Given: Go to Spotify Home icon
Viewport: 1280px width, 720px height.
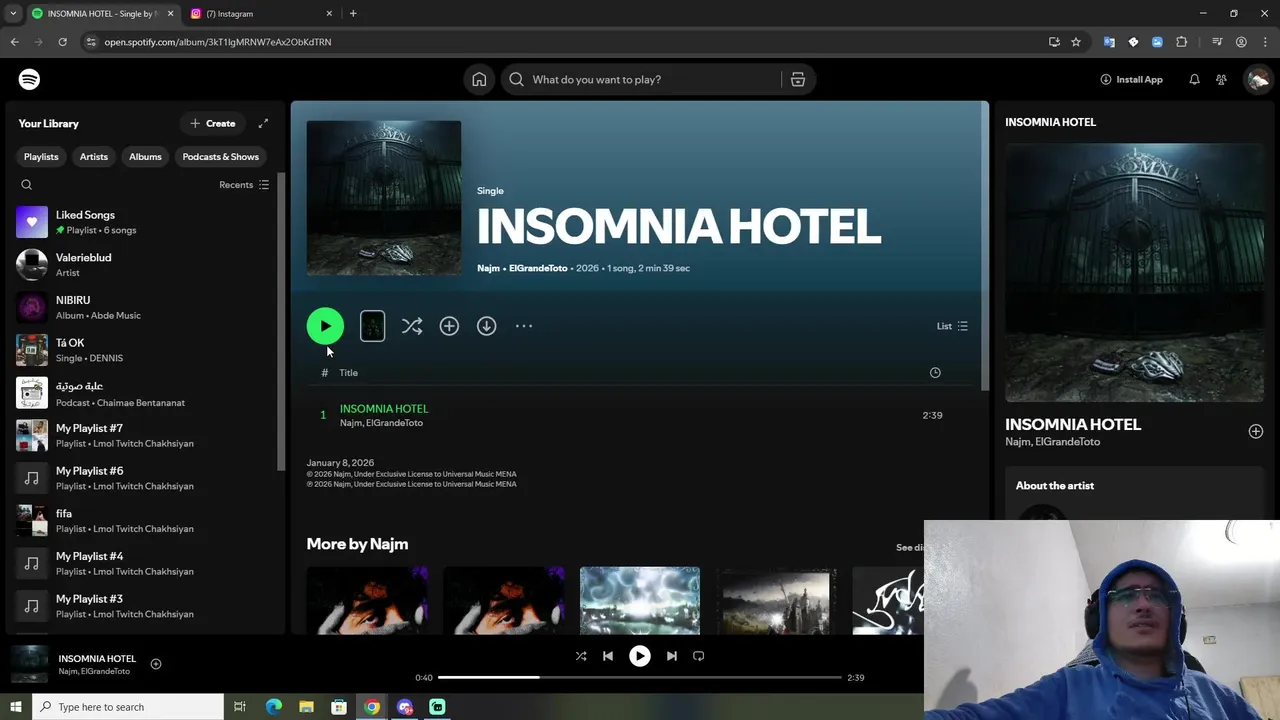Looking at the screenshot, I should [x=479, y=79].
